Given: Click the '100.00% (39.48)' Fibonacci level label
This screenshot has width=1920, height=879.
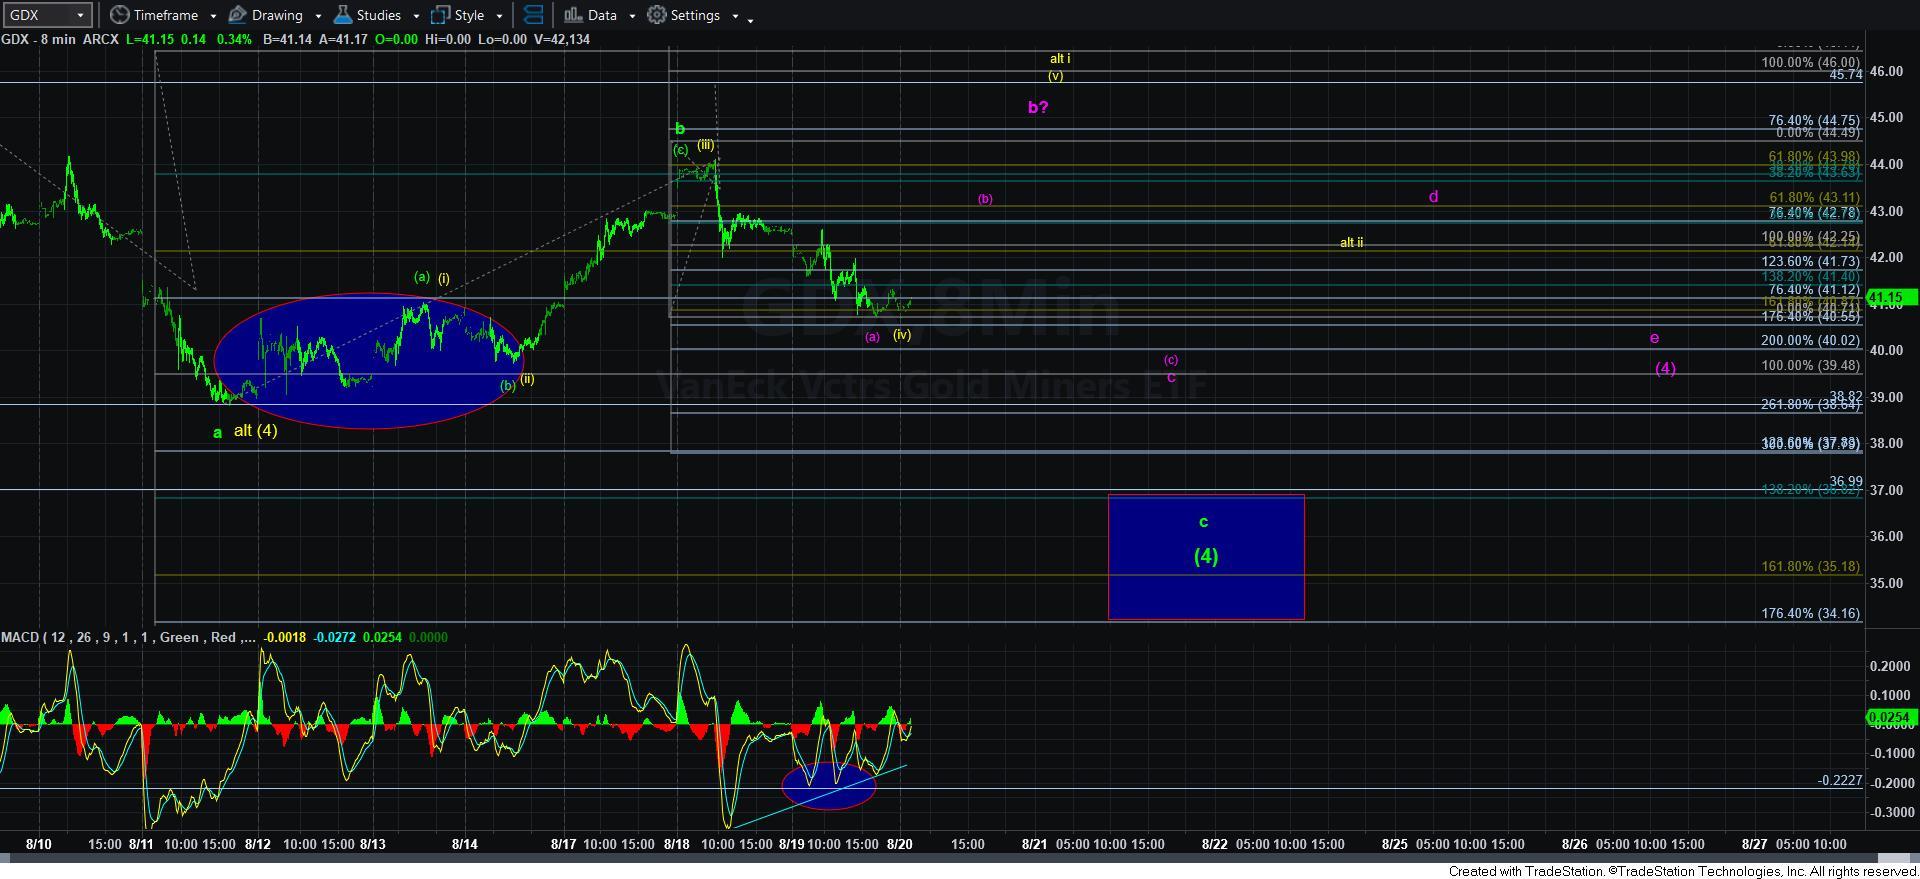Looking at the screenshot, I should click(1810, 365).
